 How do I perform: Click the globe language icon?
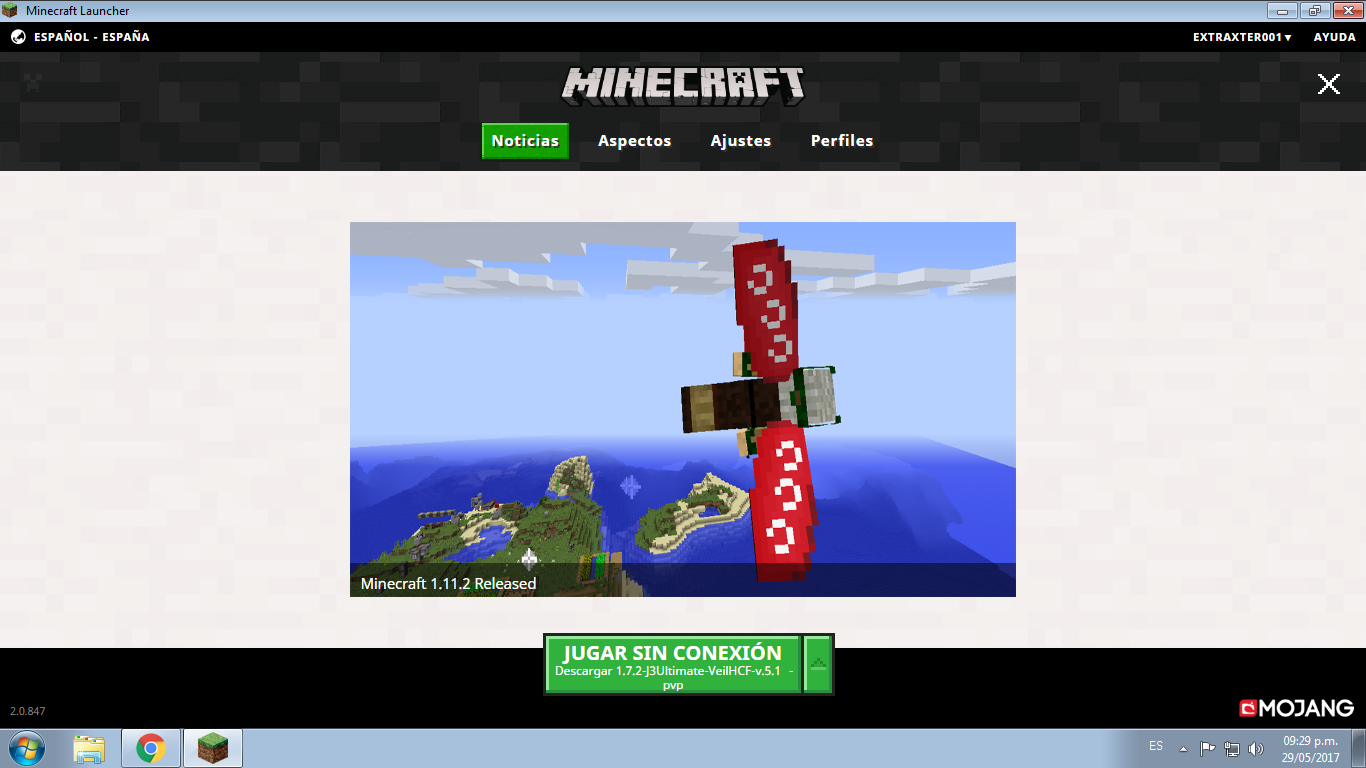tap(18, 37)
